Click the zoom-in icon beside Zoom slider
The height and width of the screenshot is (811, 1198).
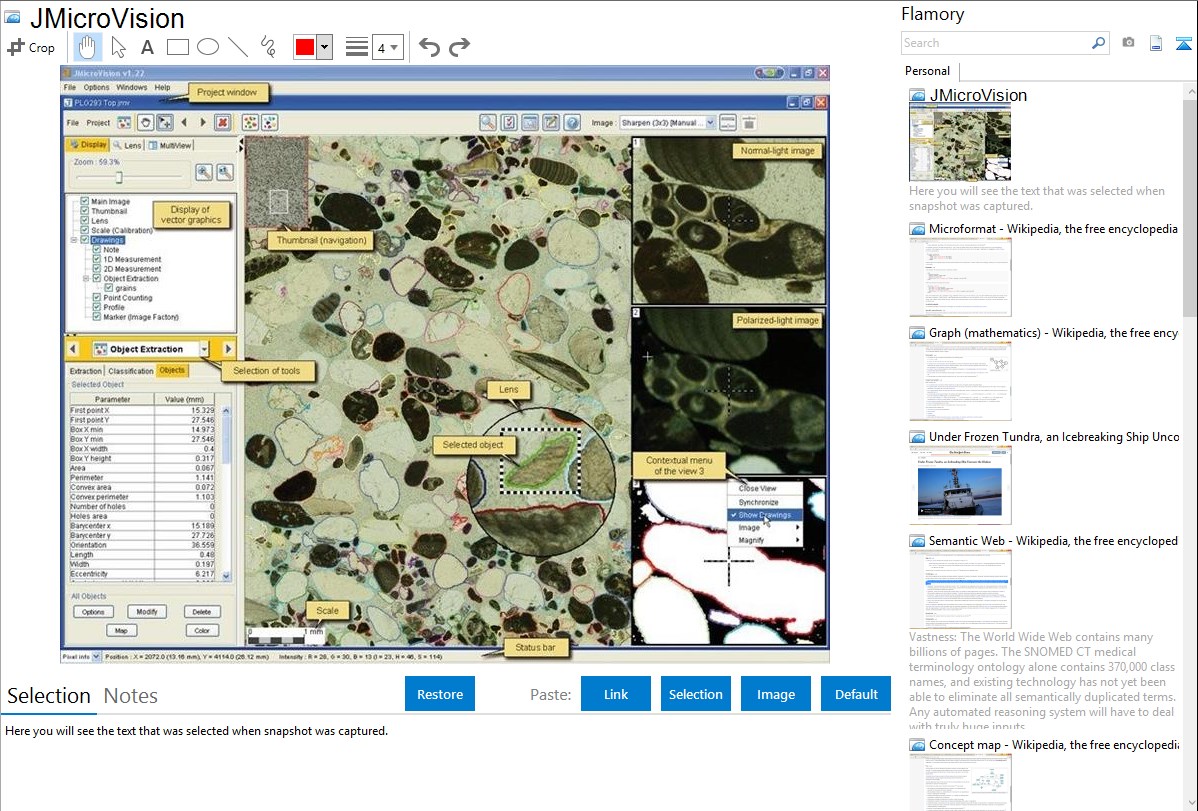tap(204, 172)
